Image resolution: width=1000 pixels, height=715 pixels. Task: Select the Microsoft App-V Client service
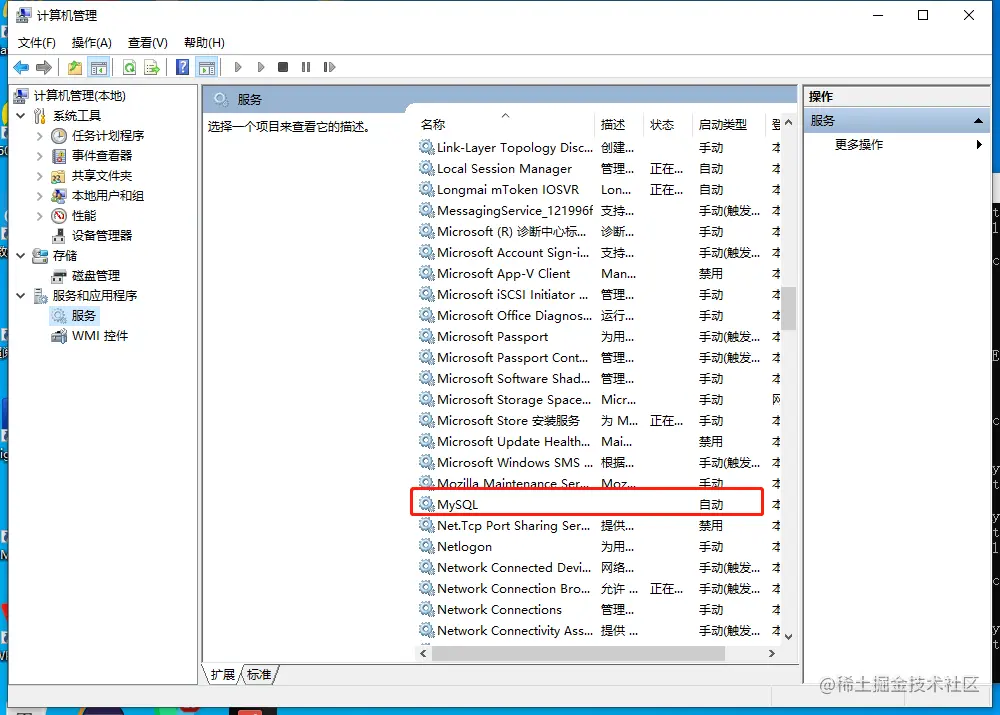(x=598, y=274)
